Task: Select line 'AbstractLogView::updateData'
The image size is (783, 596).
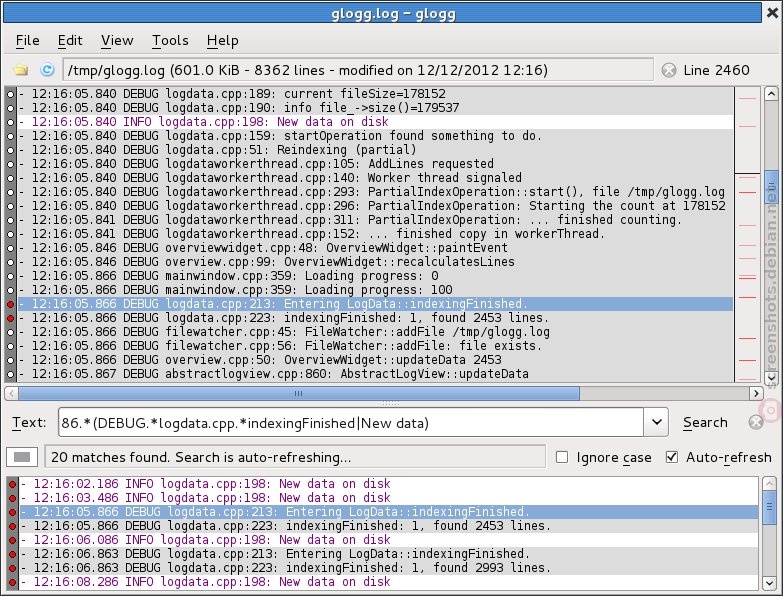Action: tap(376, 374)
